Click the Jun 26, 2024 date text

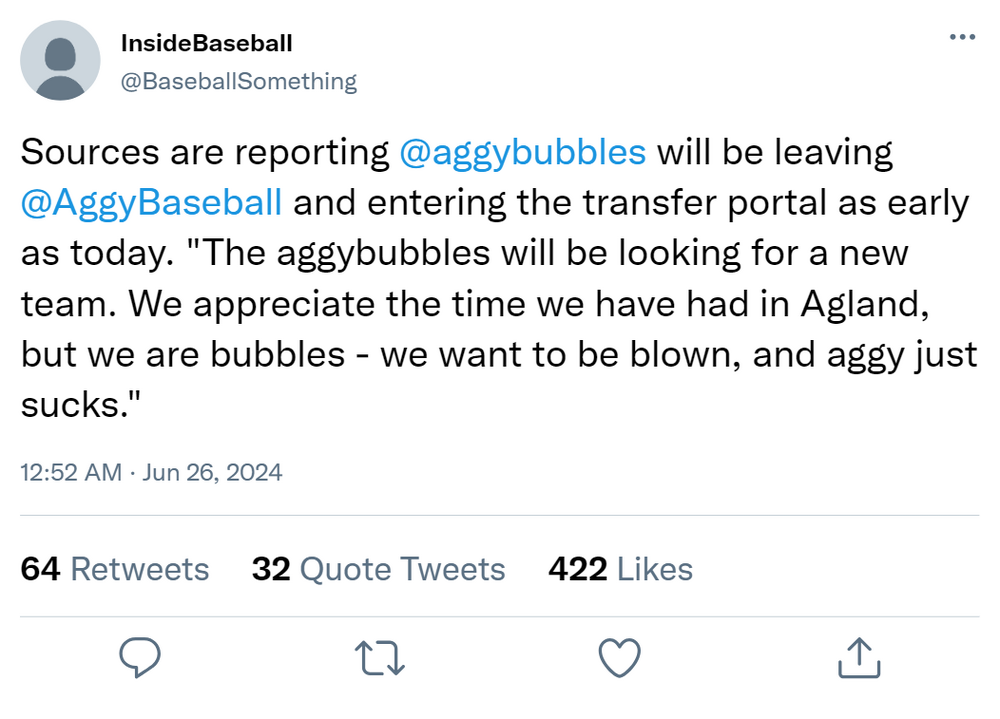pos(212,472)
